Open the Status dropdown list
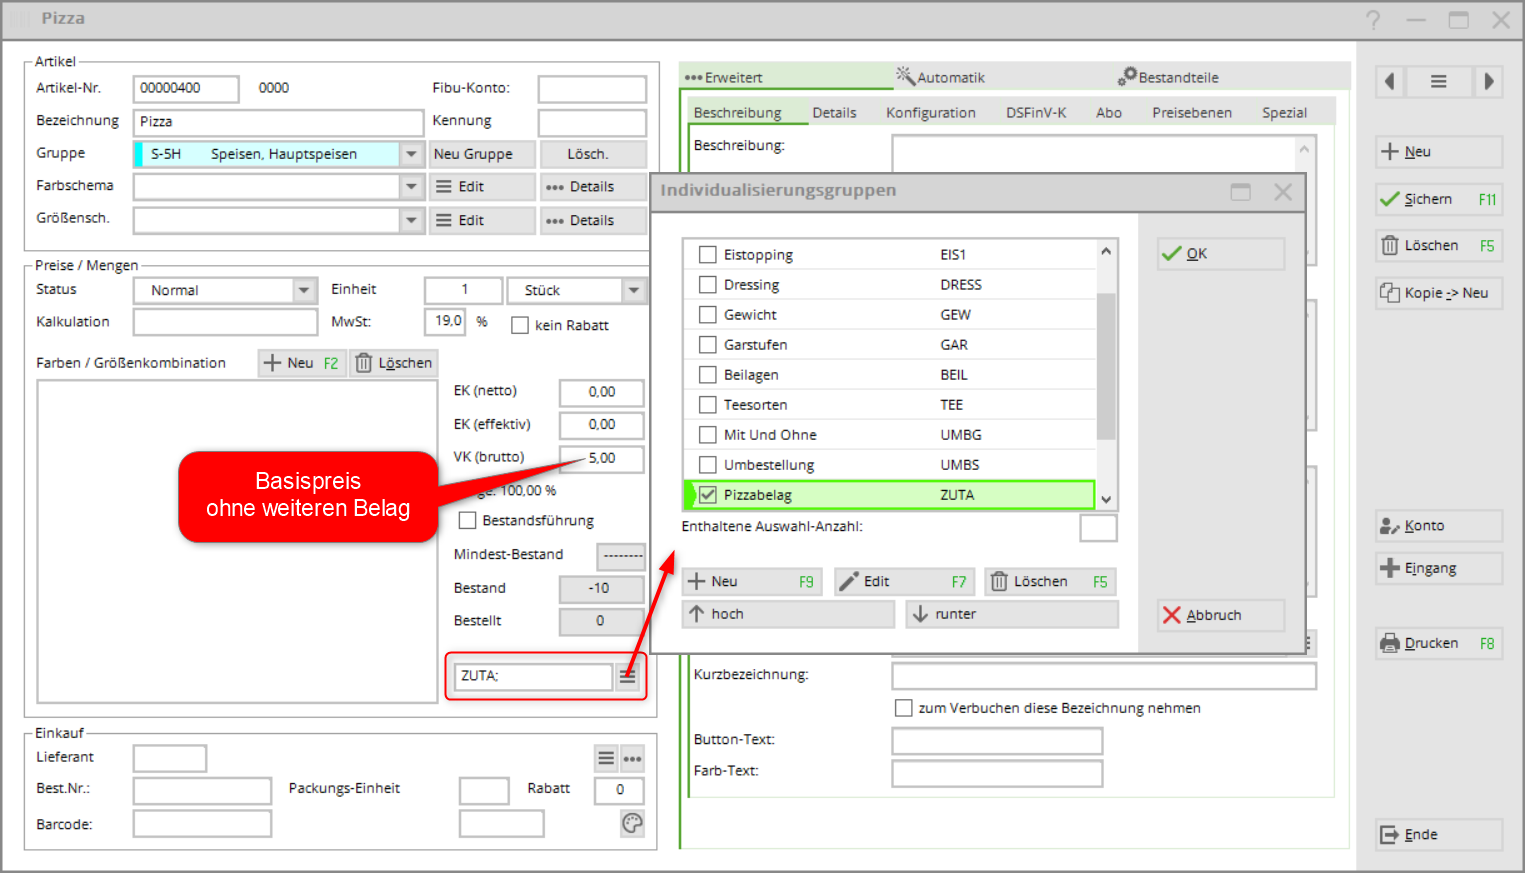 pyautogui.click(x=304, y=290)
